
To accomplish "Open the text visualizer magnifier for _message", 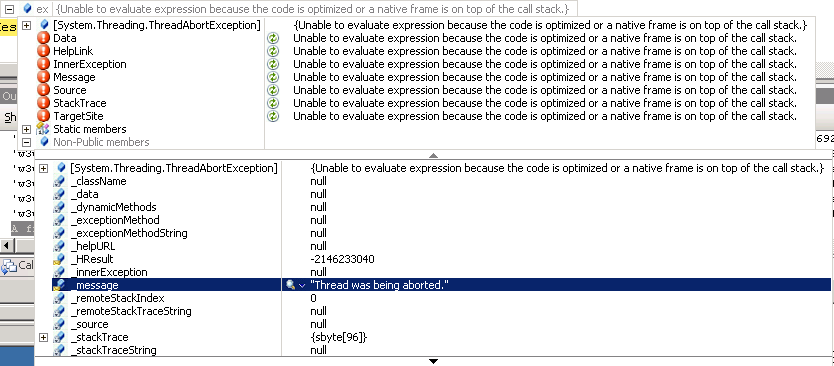I will tap(290, 285).
